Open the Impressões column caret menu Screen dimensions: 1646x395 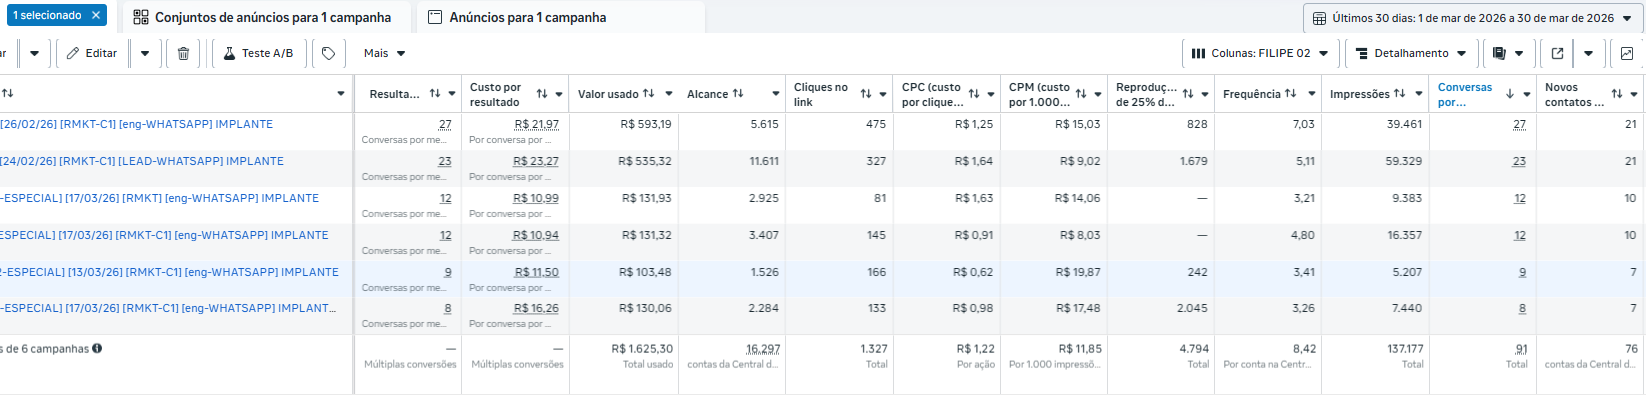pos(1419,94)
